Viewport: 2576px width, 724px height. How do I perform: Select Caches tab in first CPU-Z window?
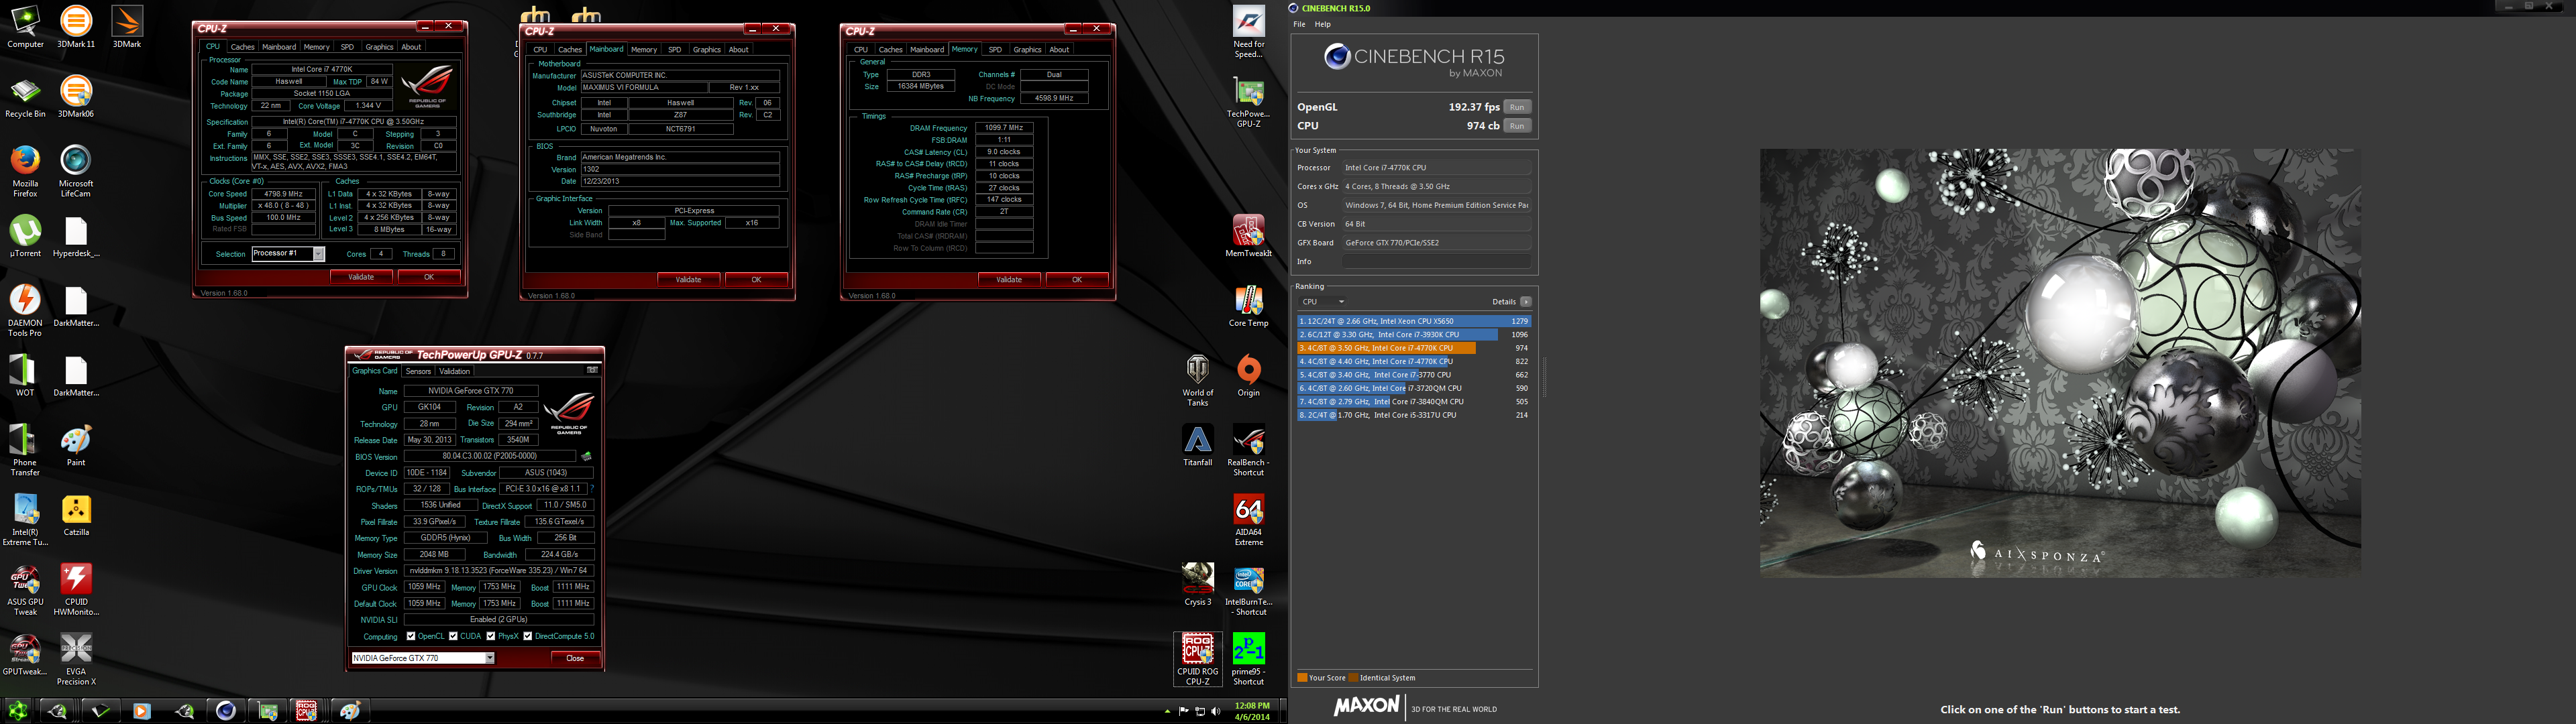243,47
